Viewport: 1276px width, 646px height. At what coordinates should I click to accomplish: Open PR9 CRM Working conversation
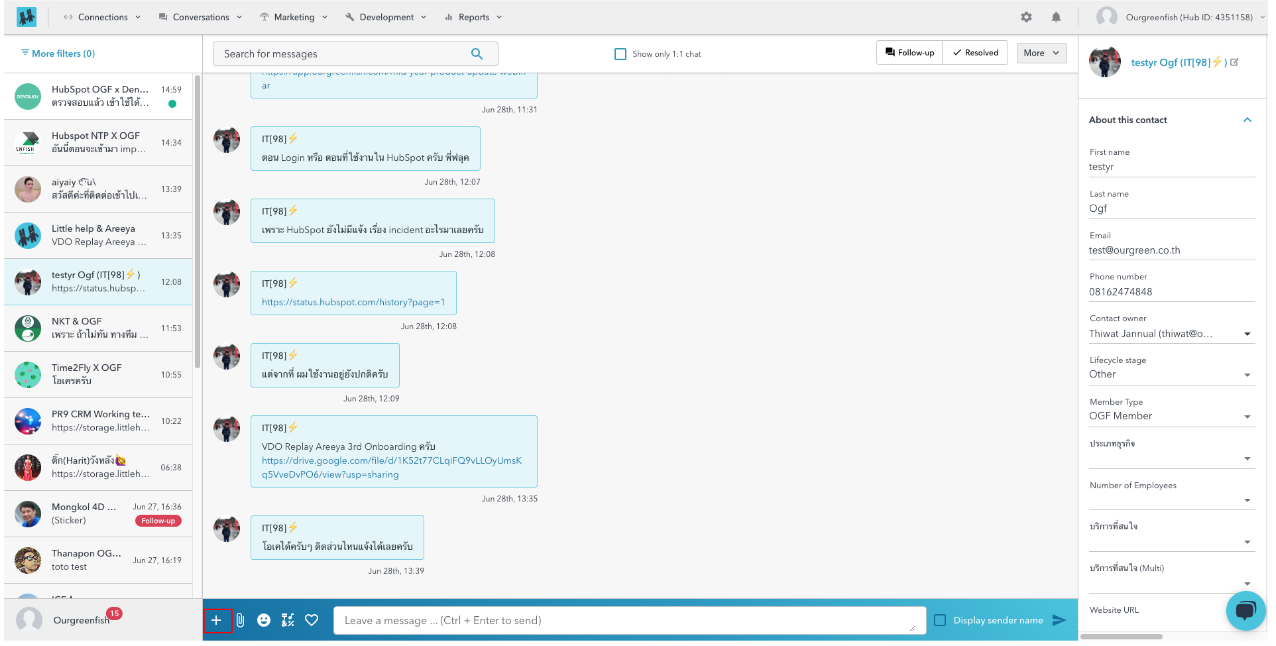[98, 421]
